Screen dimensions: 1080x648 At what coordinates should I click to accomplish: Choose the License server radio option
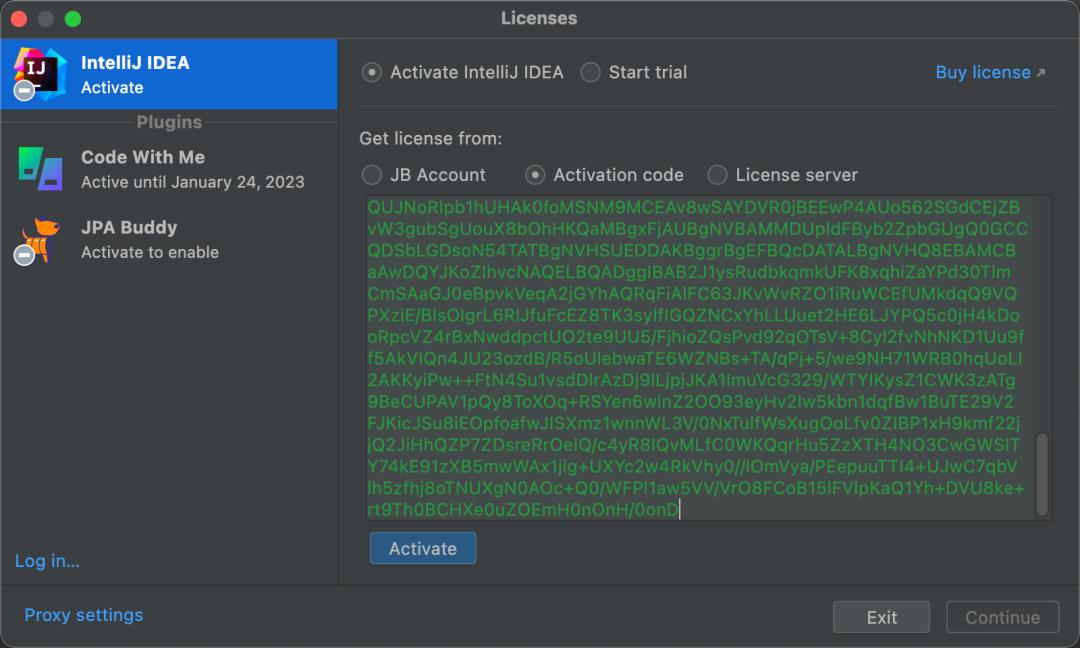click(x=717, y=175)
